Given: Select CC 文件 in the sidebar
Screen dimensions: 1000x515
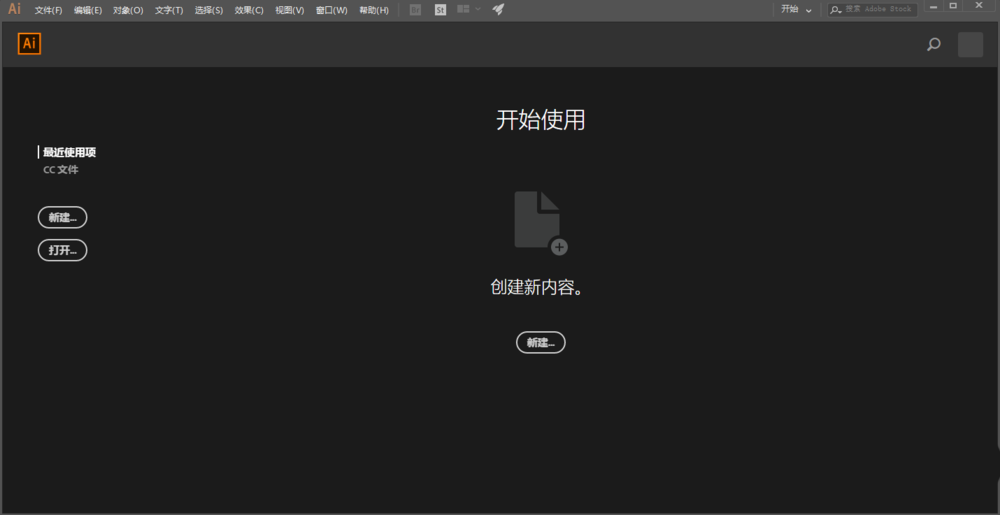Looking at the screenshot, I should (x=61, y=170).
